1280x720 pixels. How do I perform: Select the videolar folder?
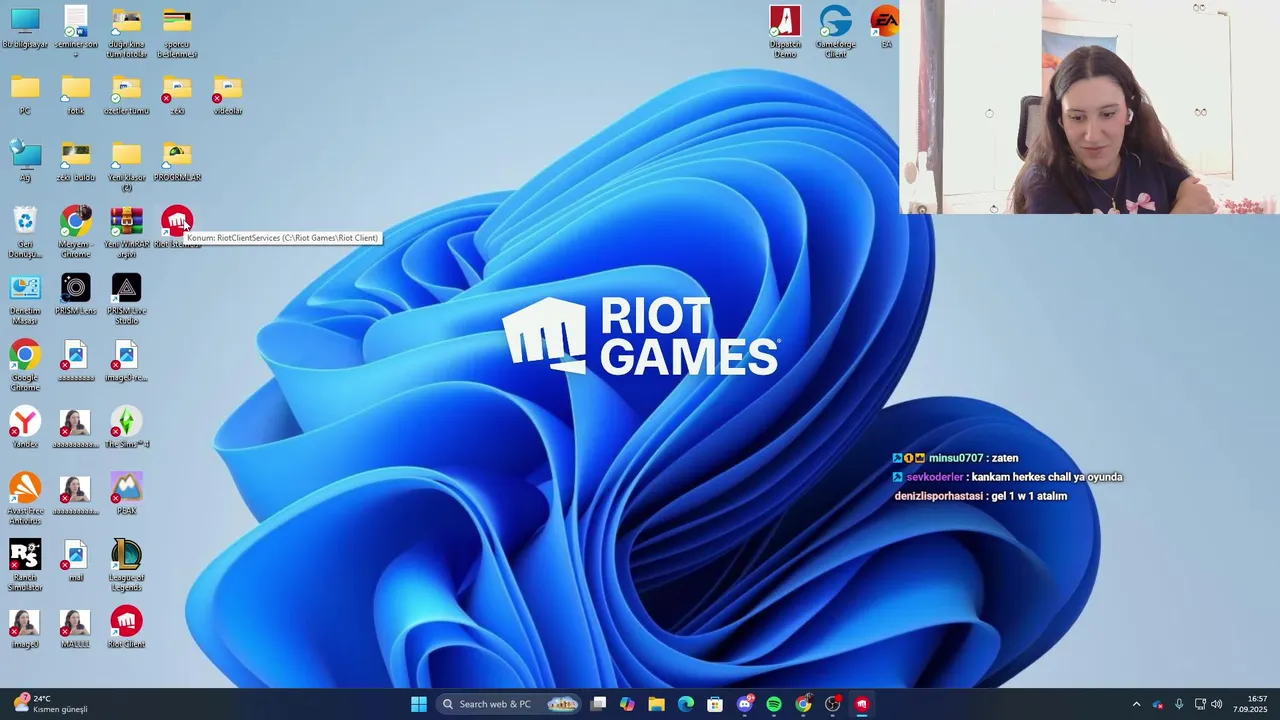click(228, 95)
